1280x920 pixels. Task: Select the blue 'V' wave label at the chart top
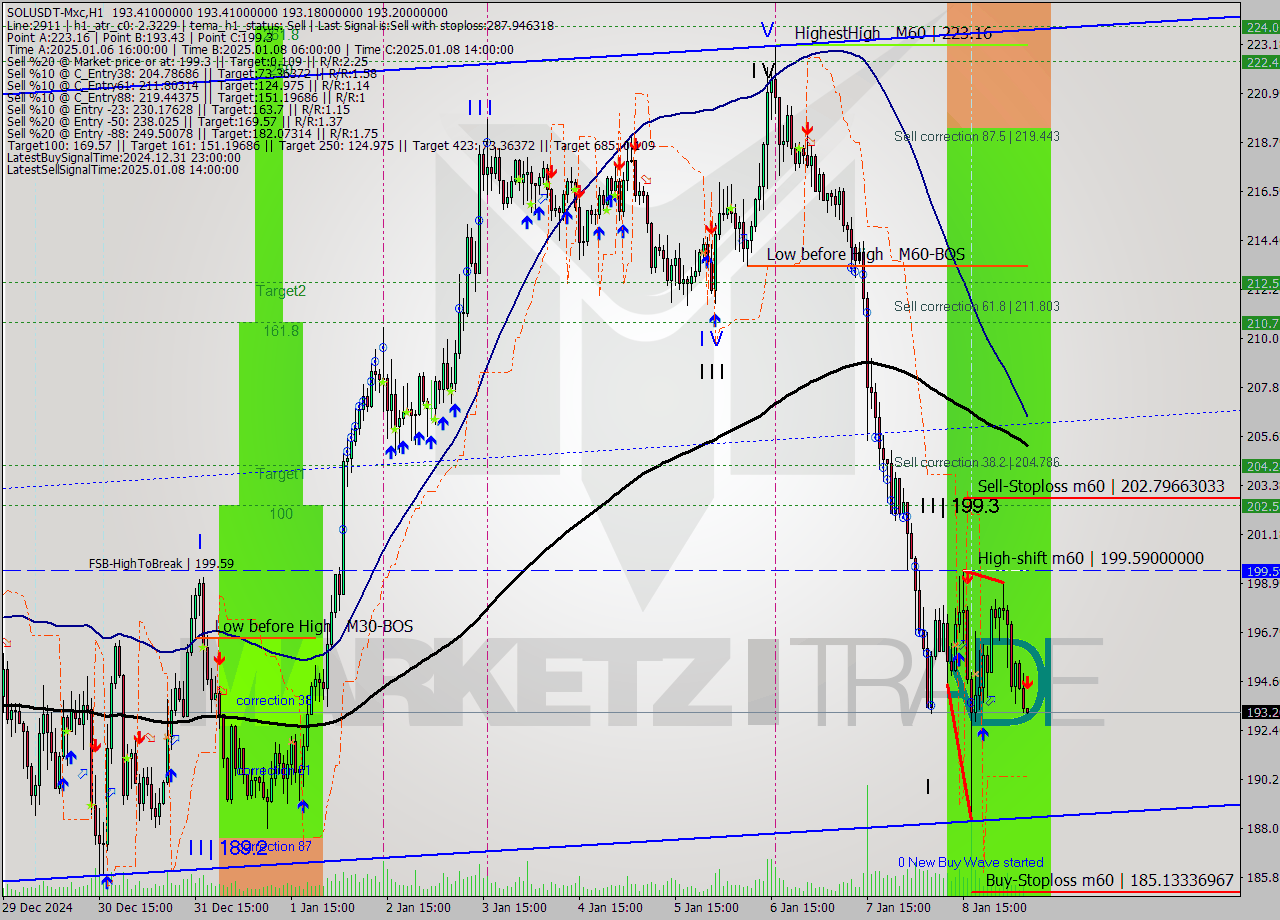pos(767,30)
